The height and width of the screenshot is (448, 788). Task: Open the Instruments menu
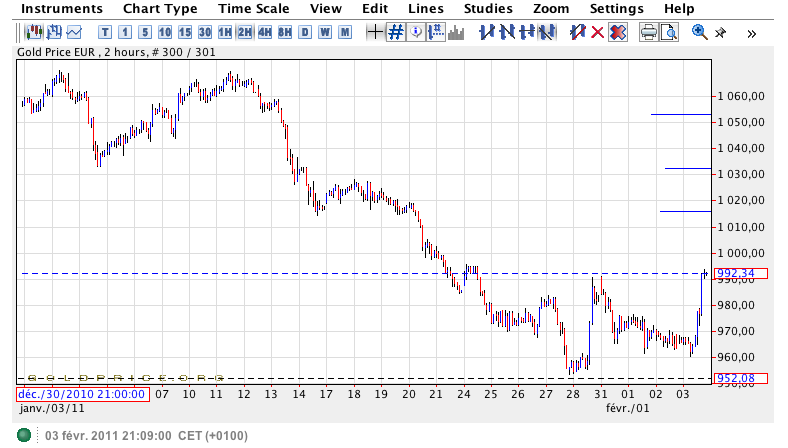pos(62,9)
